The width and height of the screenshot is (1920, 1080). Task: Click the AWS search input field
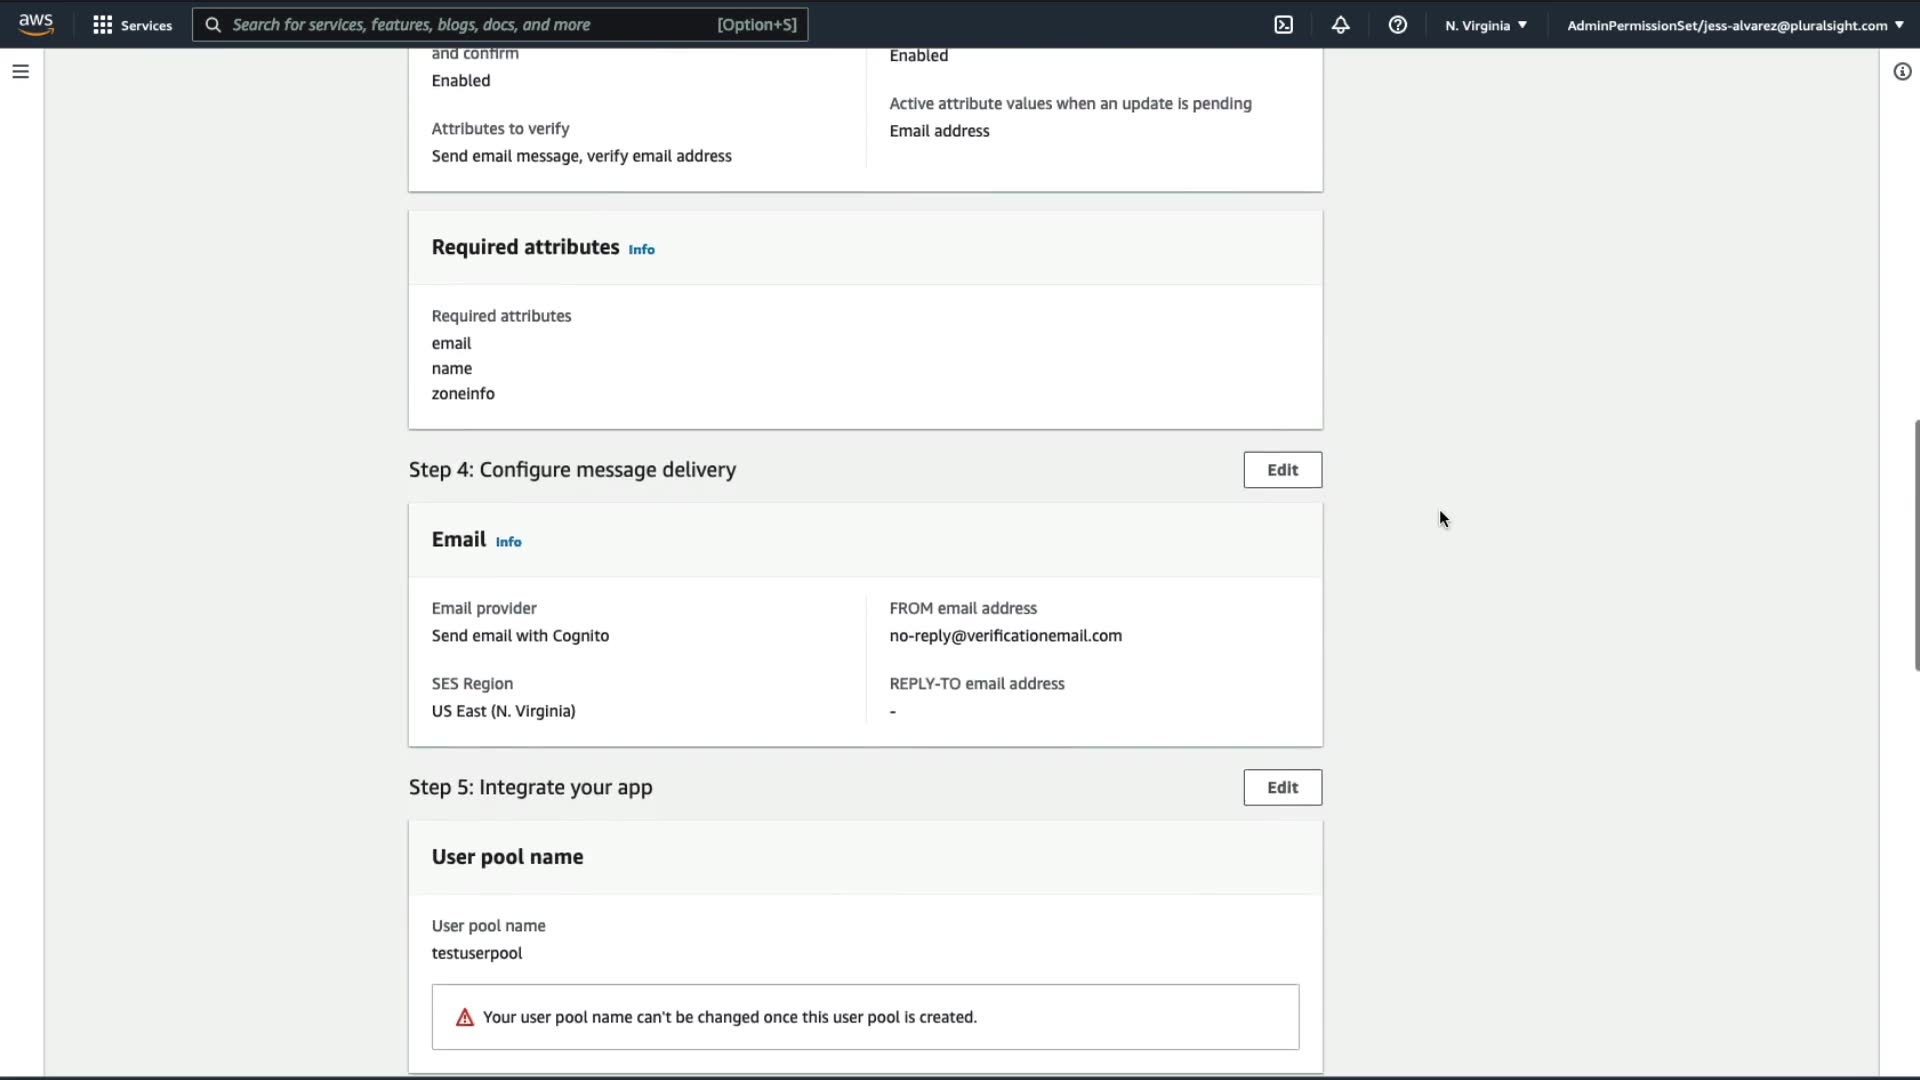coord(470,25)
